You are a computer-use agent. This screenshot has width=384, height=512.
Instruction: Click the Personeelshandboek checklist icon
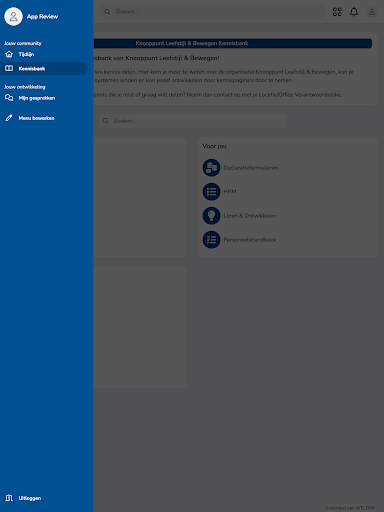click(x=211, y=240)
